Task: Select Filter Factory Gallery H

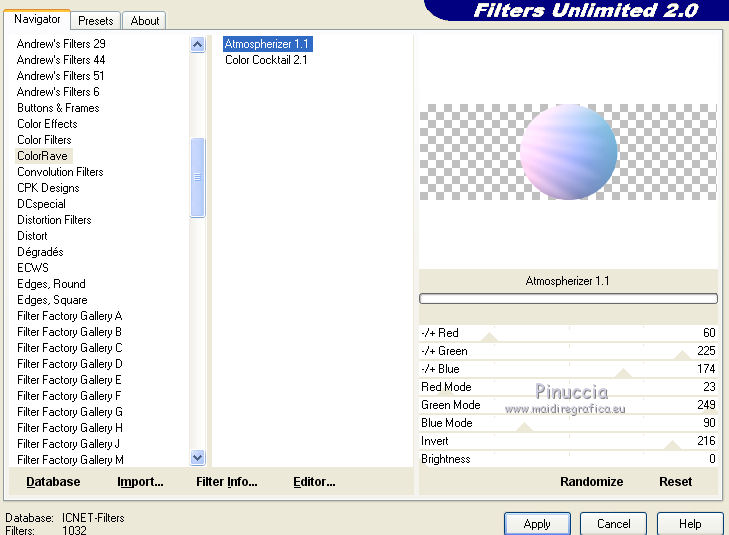Action: point(70,428)
